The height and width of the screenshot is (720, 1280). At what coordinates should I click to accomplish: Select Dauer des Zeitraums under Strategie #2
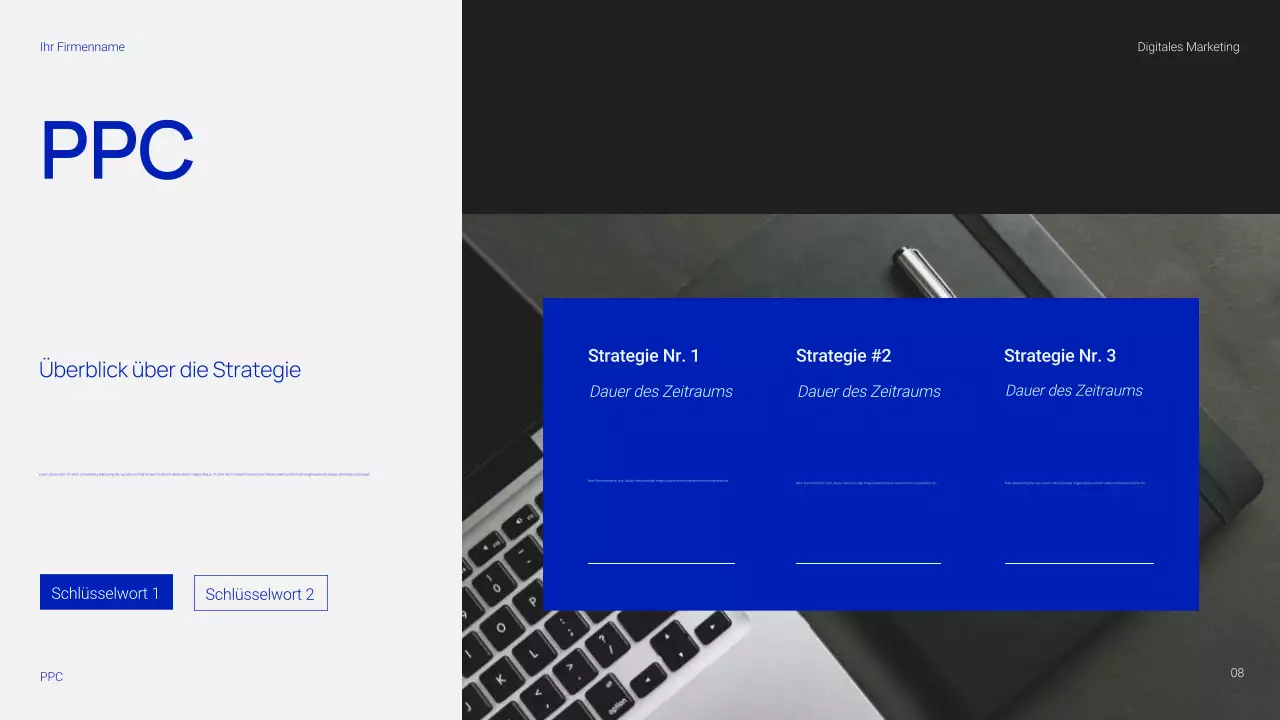click(x=869, y=392)
